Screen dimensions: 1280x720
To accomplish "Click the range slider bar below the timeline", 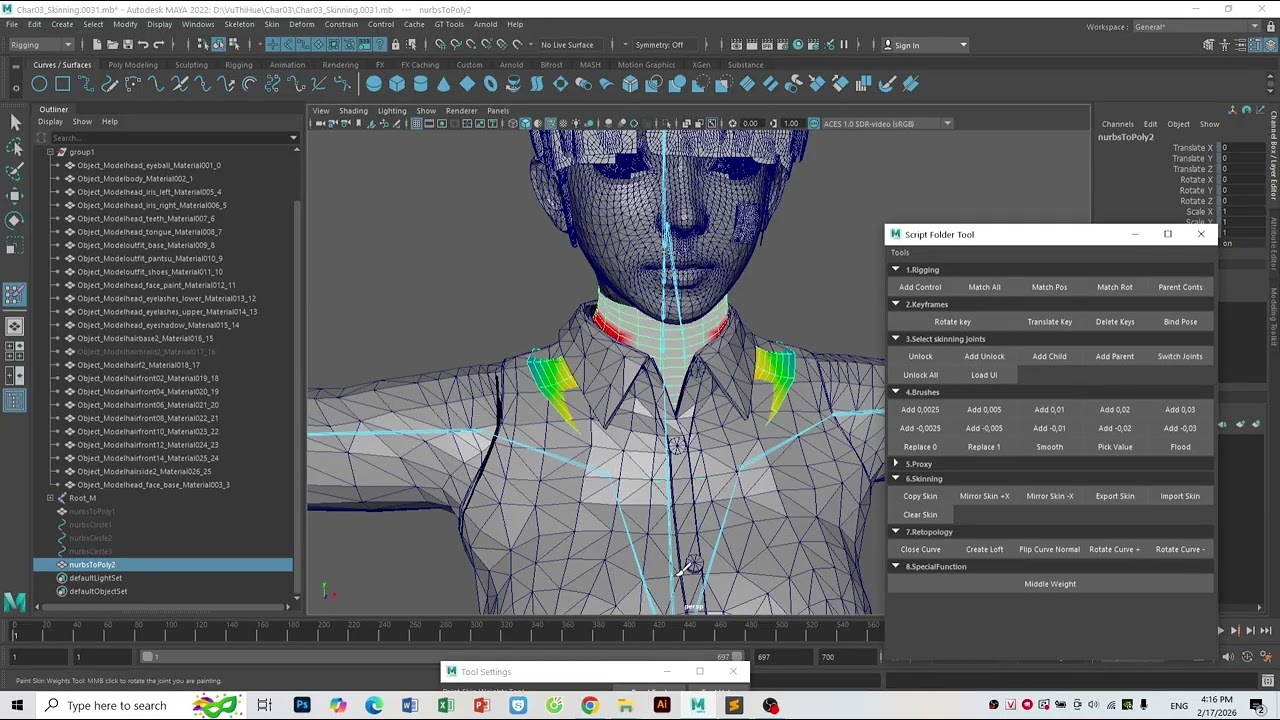I will [440, 657].
